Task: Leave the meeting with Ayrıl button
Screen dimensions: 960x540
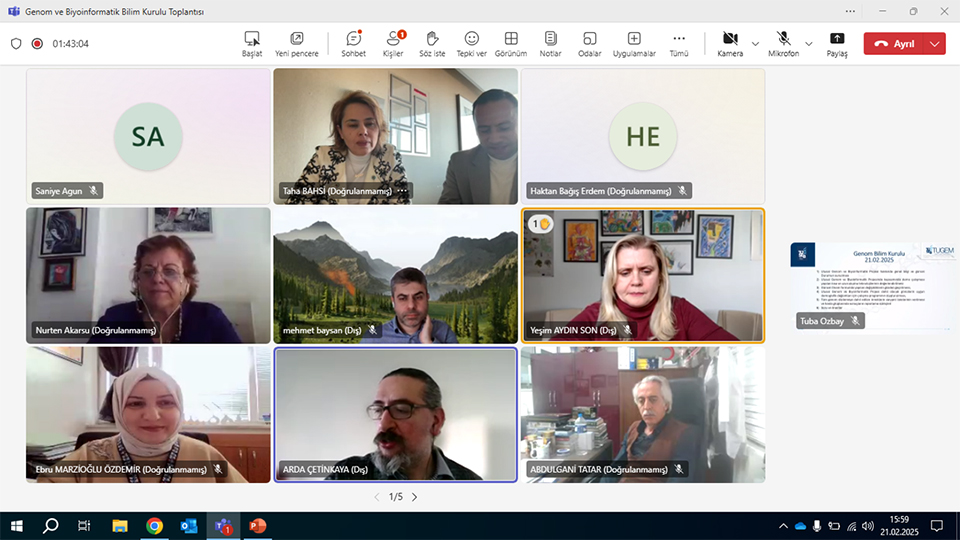Action: point(893,44)
